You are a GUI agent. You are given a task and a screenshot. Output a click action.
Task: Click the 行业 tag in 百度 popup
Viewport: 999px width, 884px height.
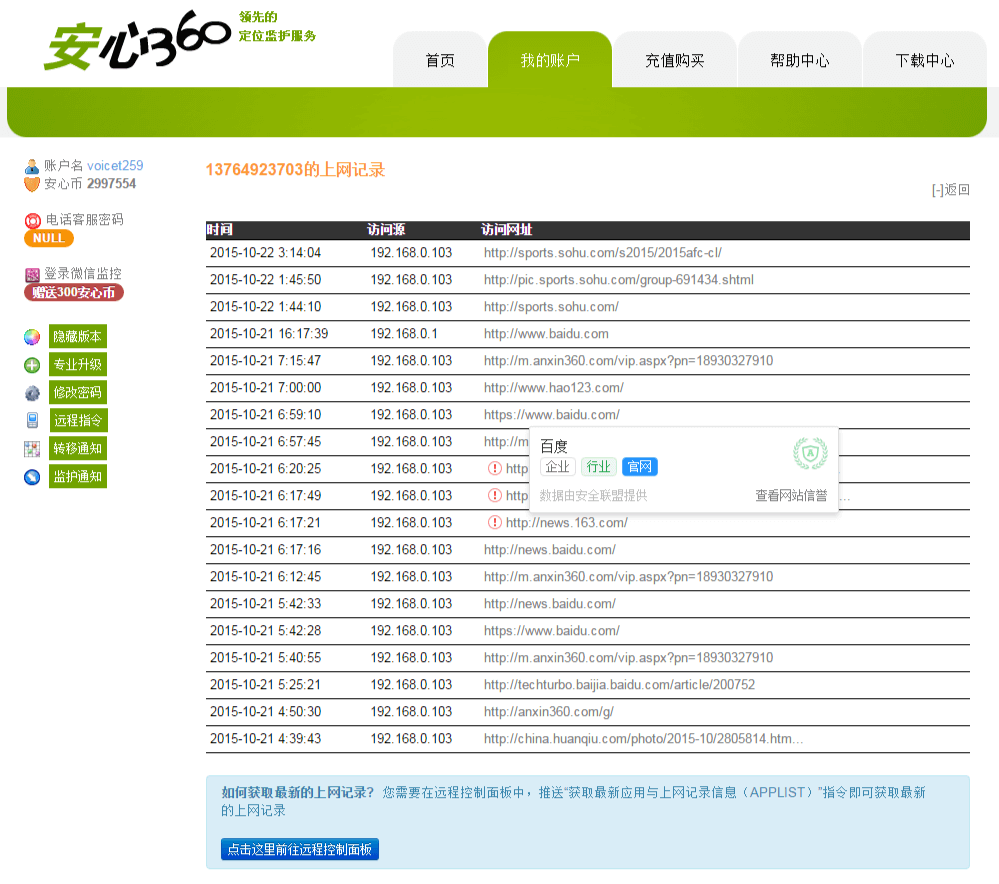point(598,467)
